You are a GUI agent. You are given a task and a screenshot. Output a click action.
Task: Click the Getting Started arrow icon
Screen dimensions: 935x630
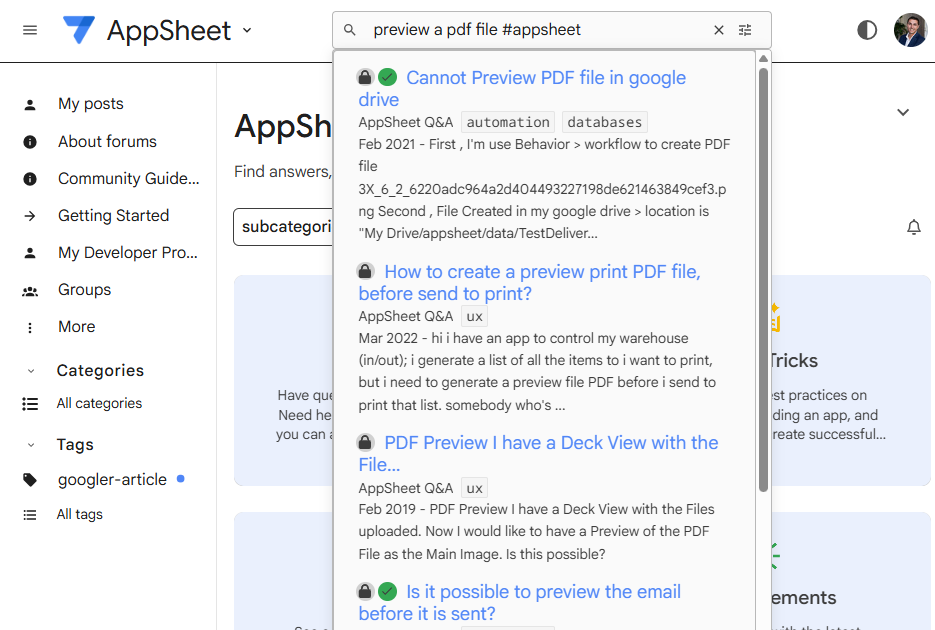pos(30,216)
